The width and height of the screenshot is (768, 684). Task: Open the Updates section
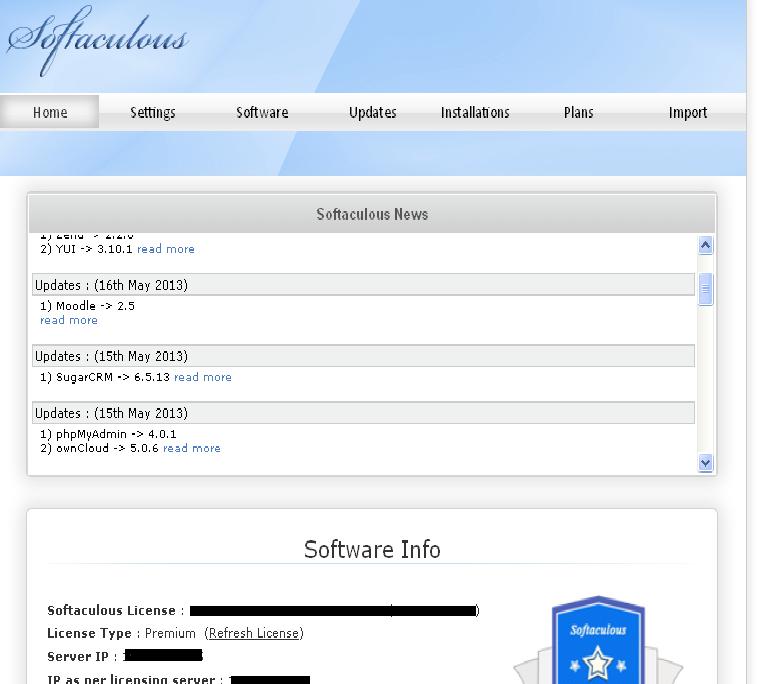point(372,113)
